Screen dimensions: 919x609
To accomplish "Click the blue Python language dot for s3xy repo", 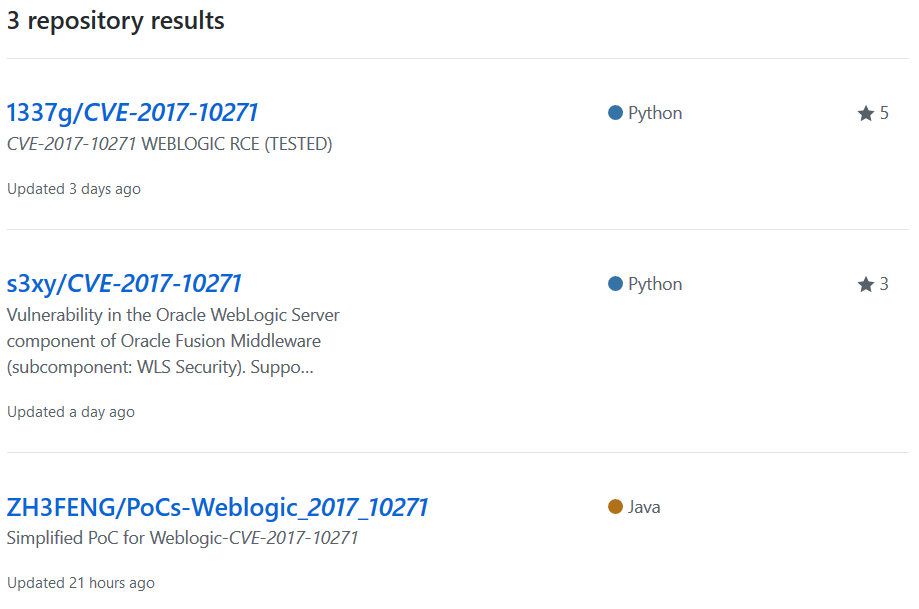I will 615,283.
